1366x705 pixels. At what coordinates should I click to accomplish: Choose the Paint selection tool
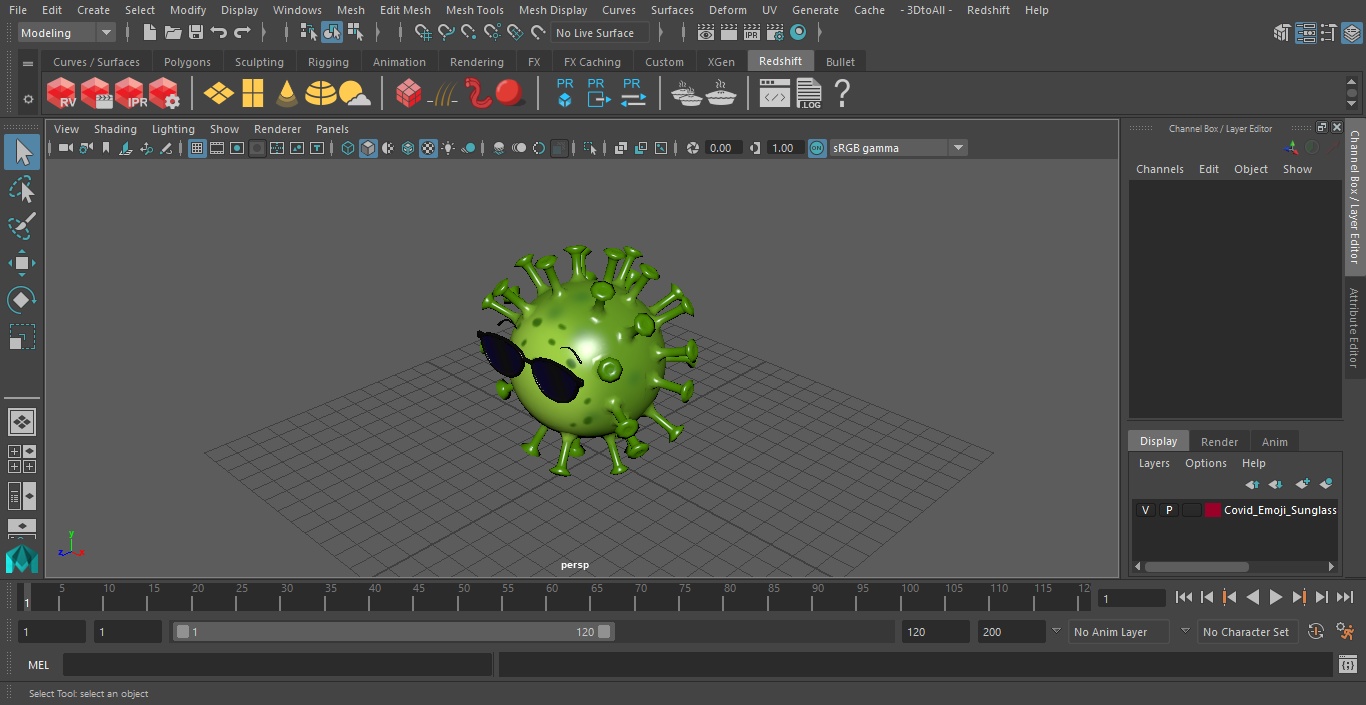tap(22, 225)
